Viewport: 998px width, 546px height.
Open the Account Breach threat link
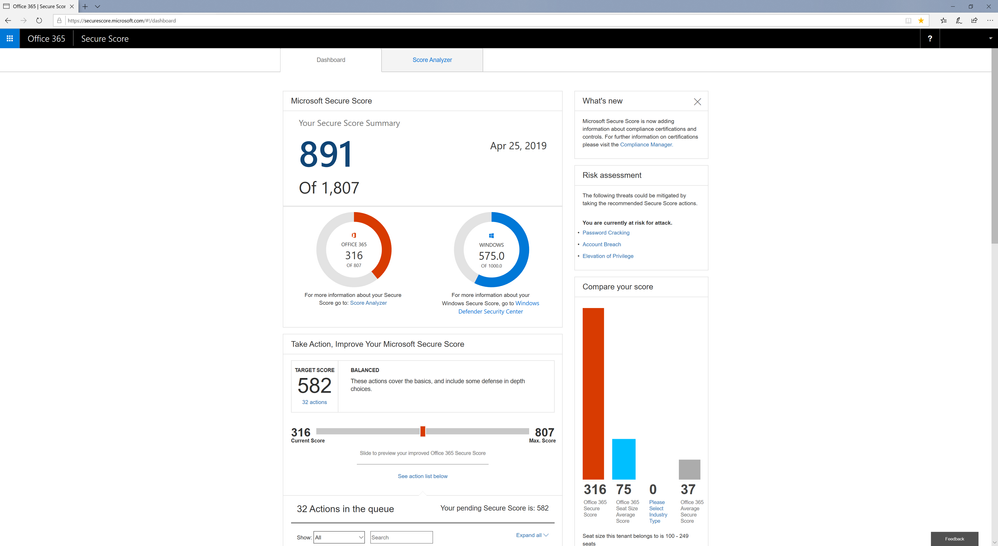[x=601, y=244]
